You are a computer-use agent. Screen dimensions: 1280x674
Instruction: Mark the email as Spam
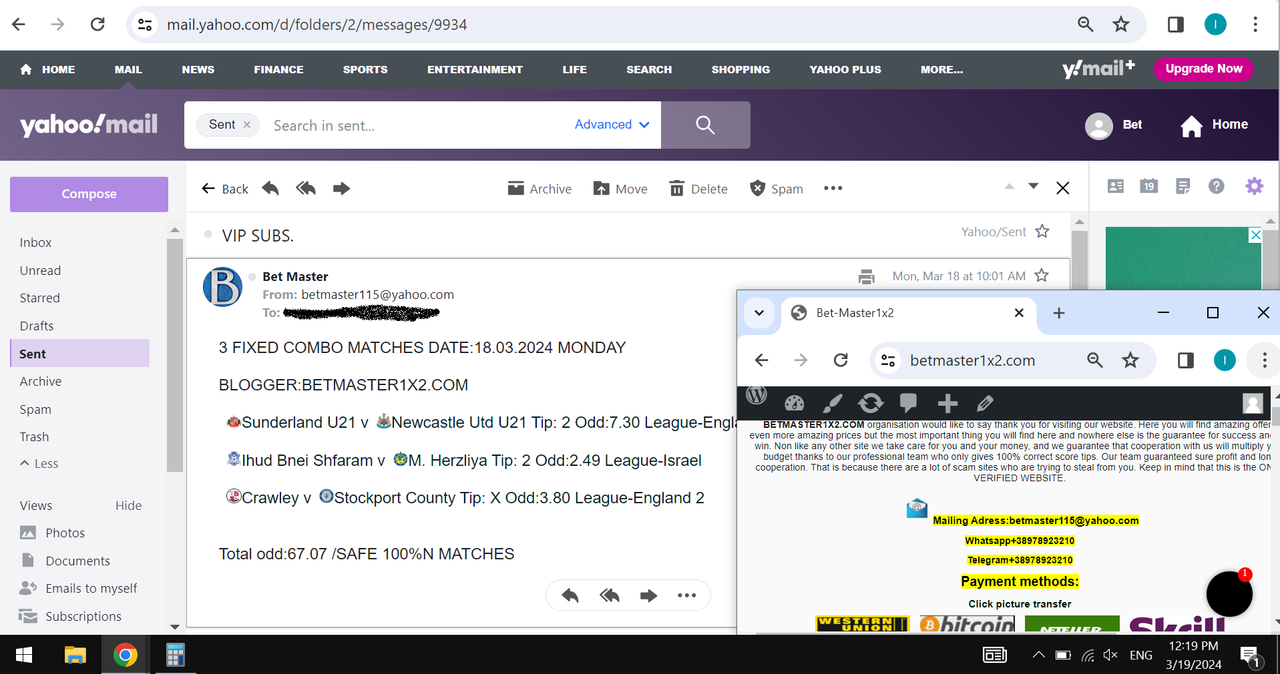click(776, 188)
